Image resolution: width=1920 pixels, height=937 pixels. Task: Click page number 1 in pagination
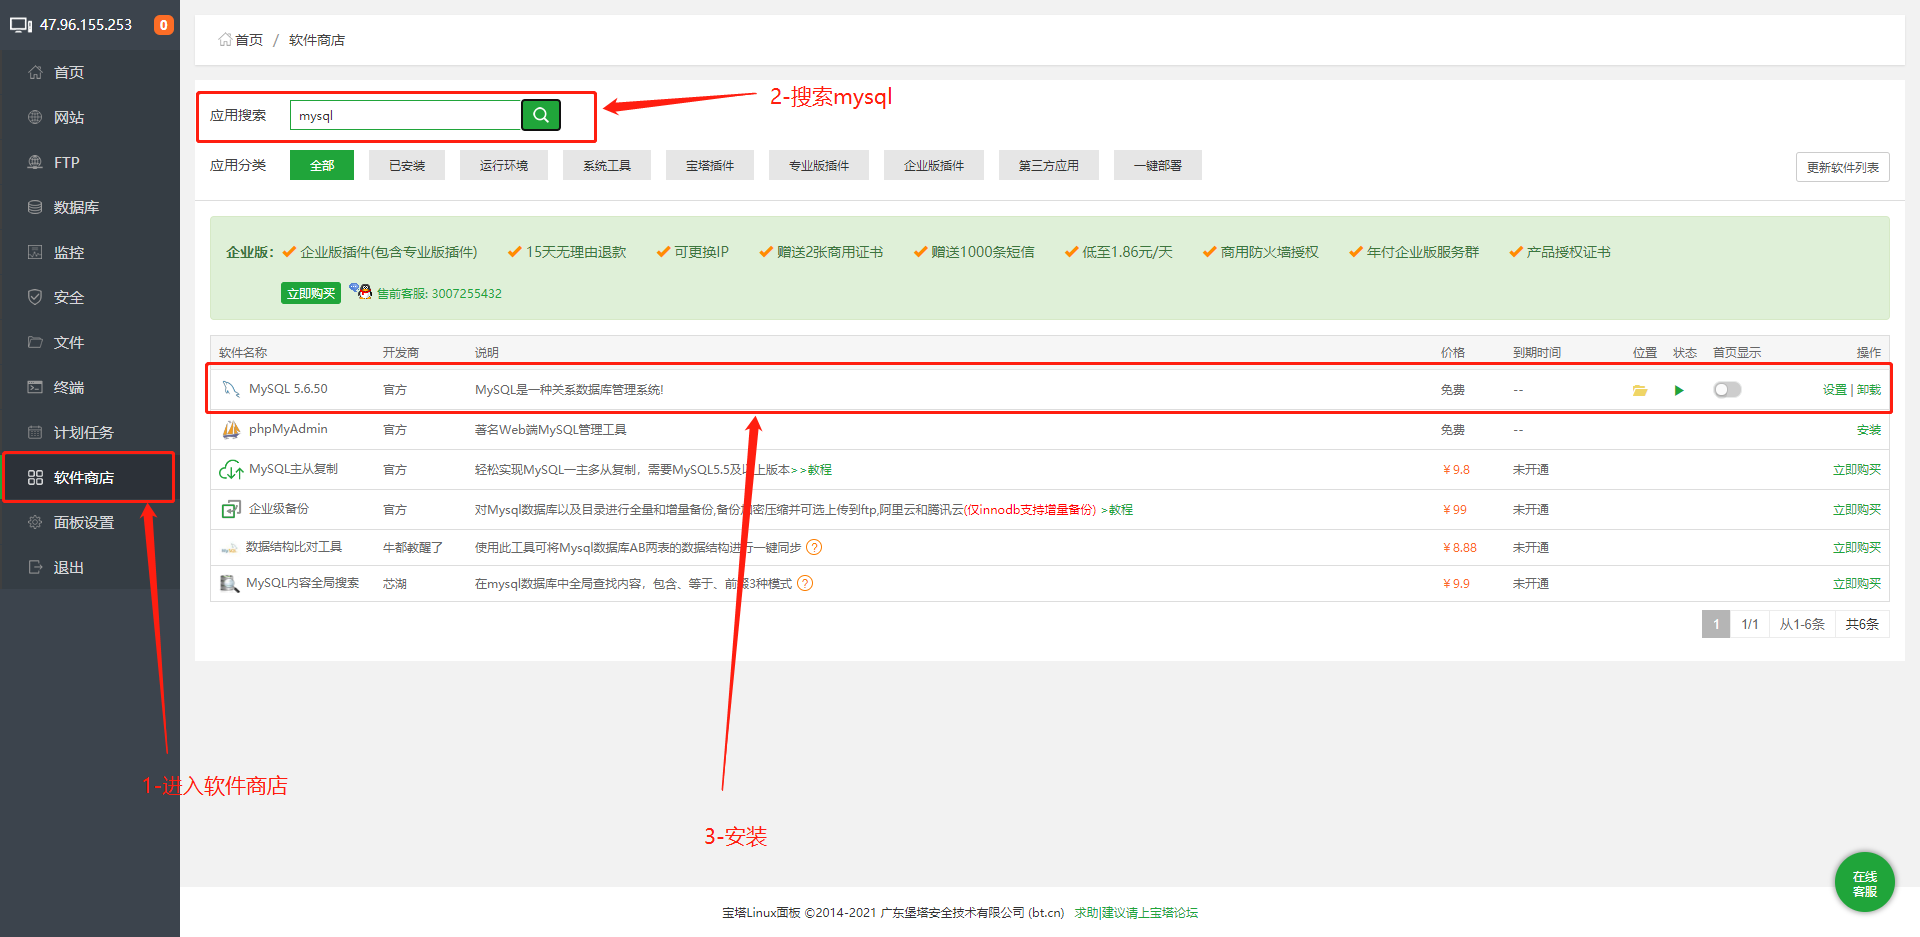1716,624
